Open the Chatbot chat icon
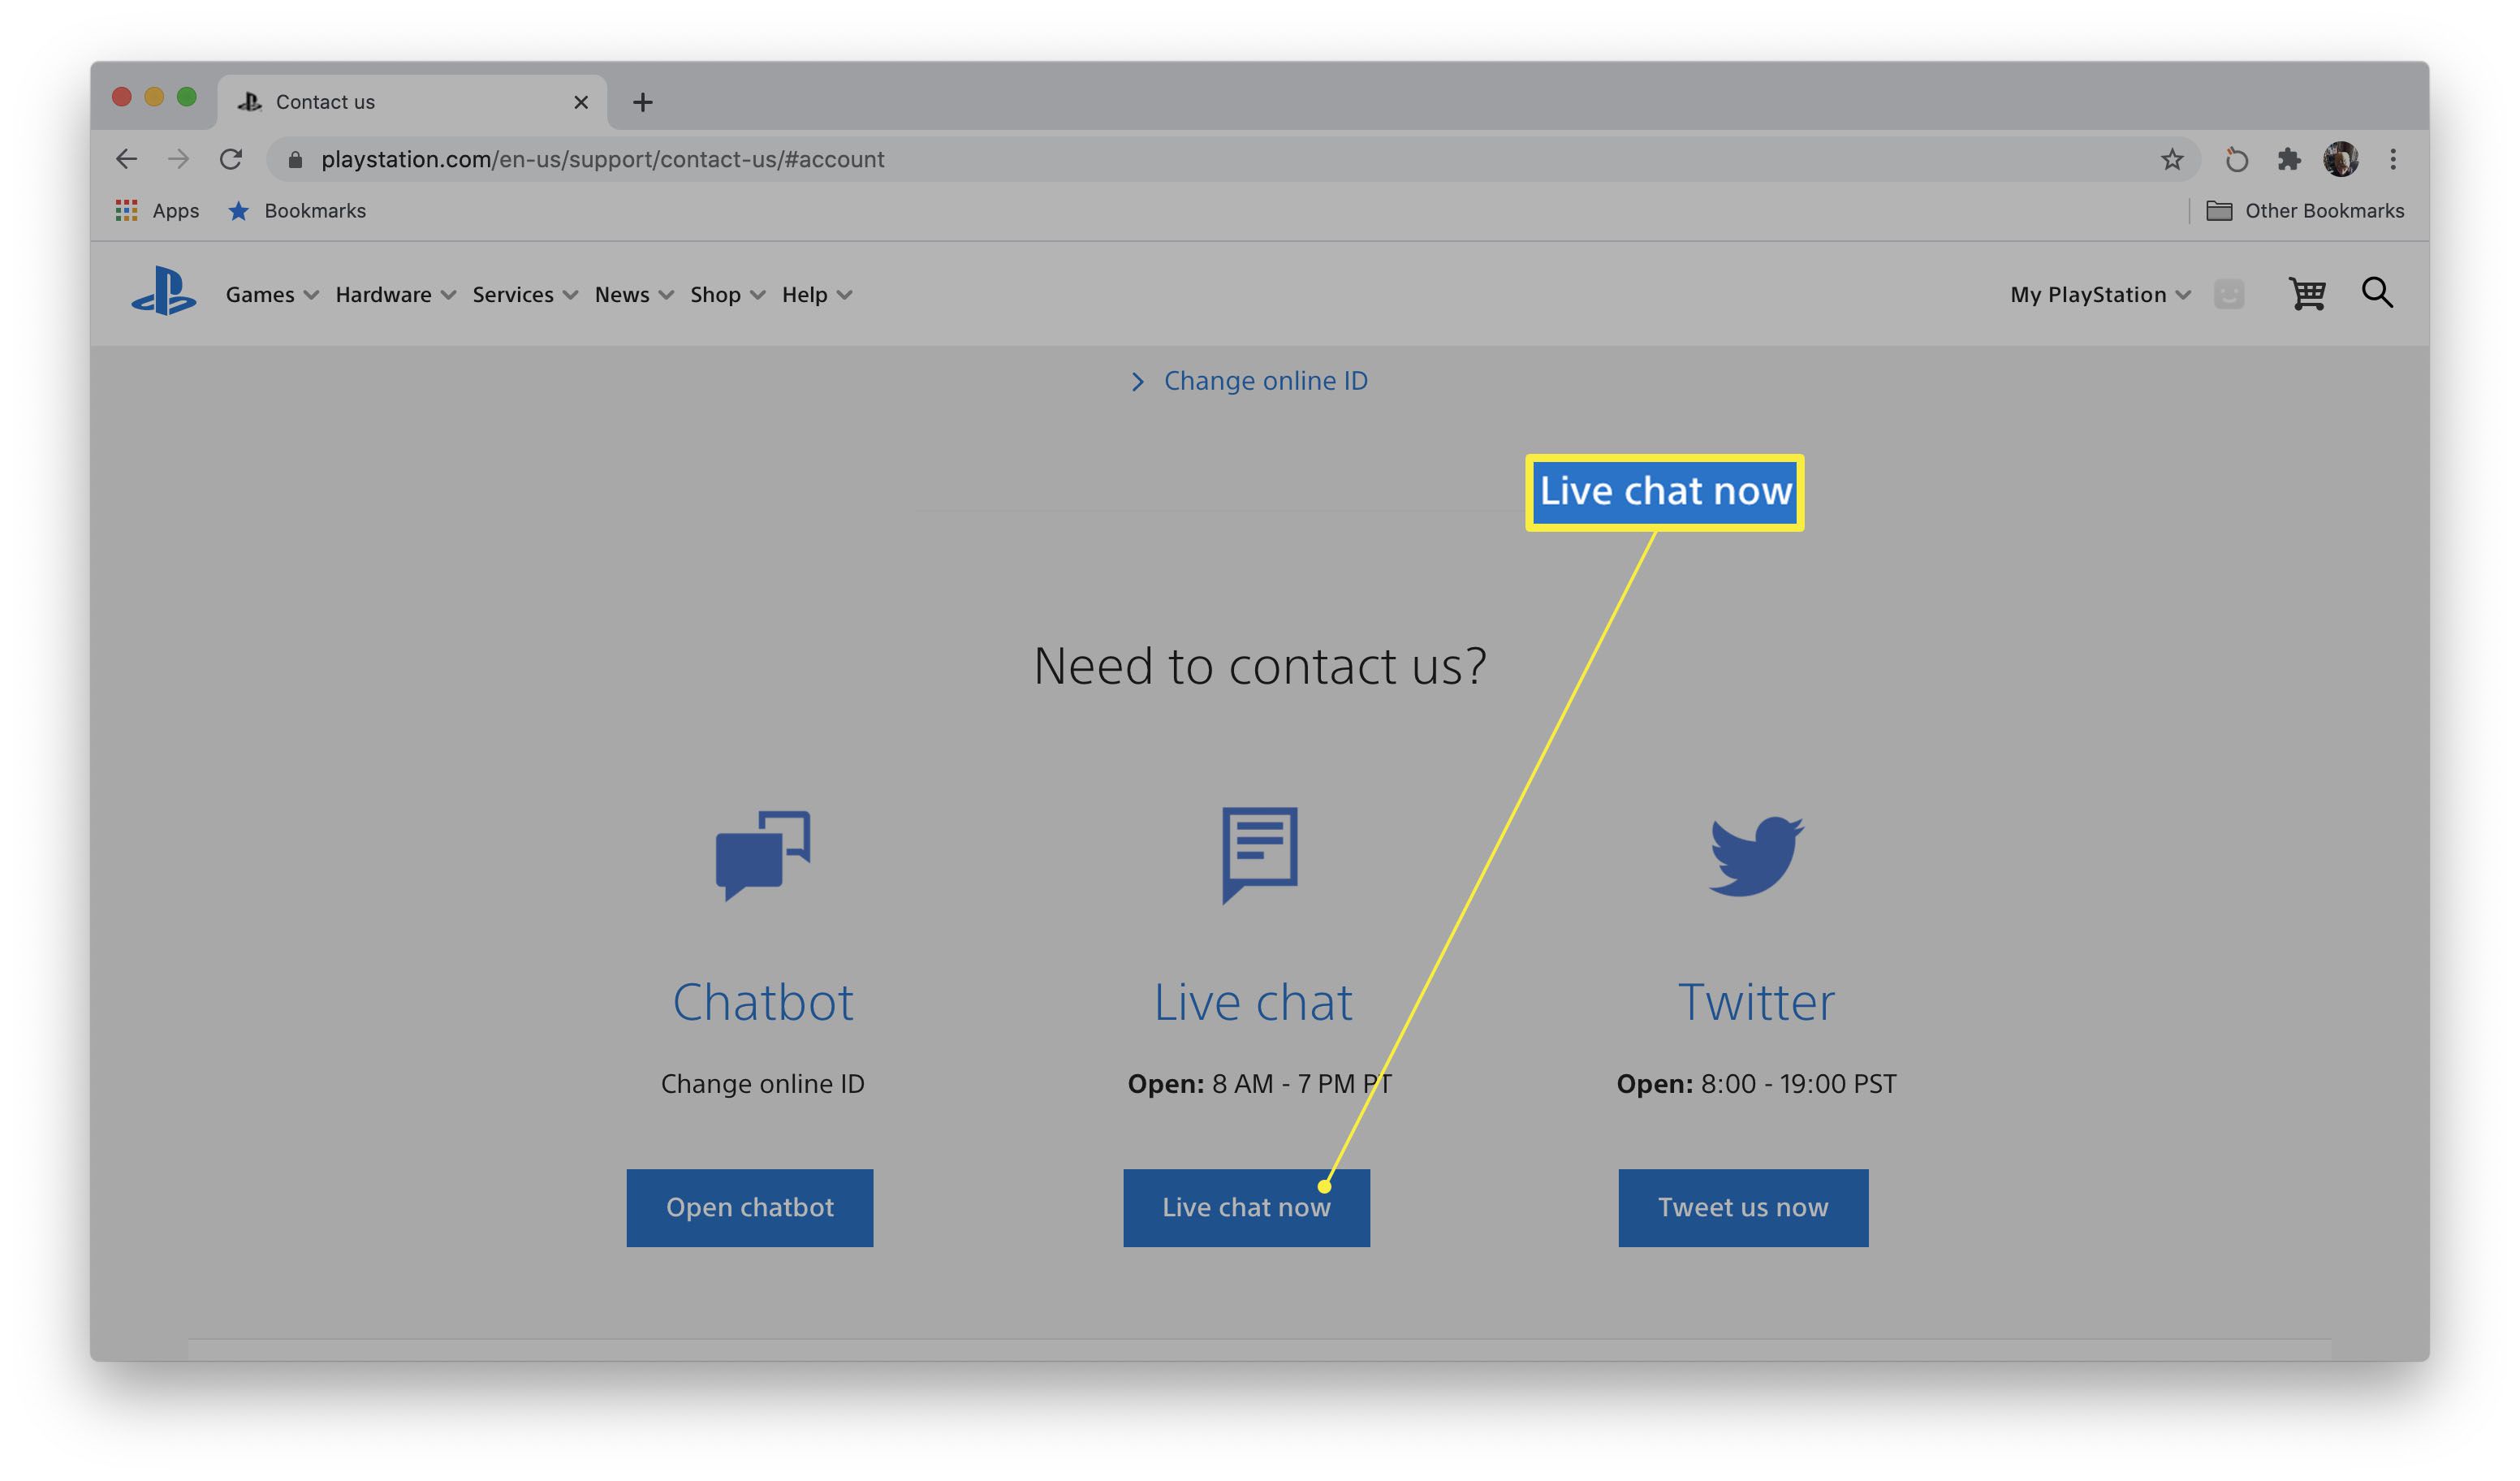 tap(762, 852)
